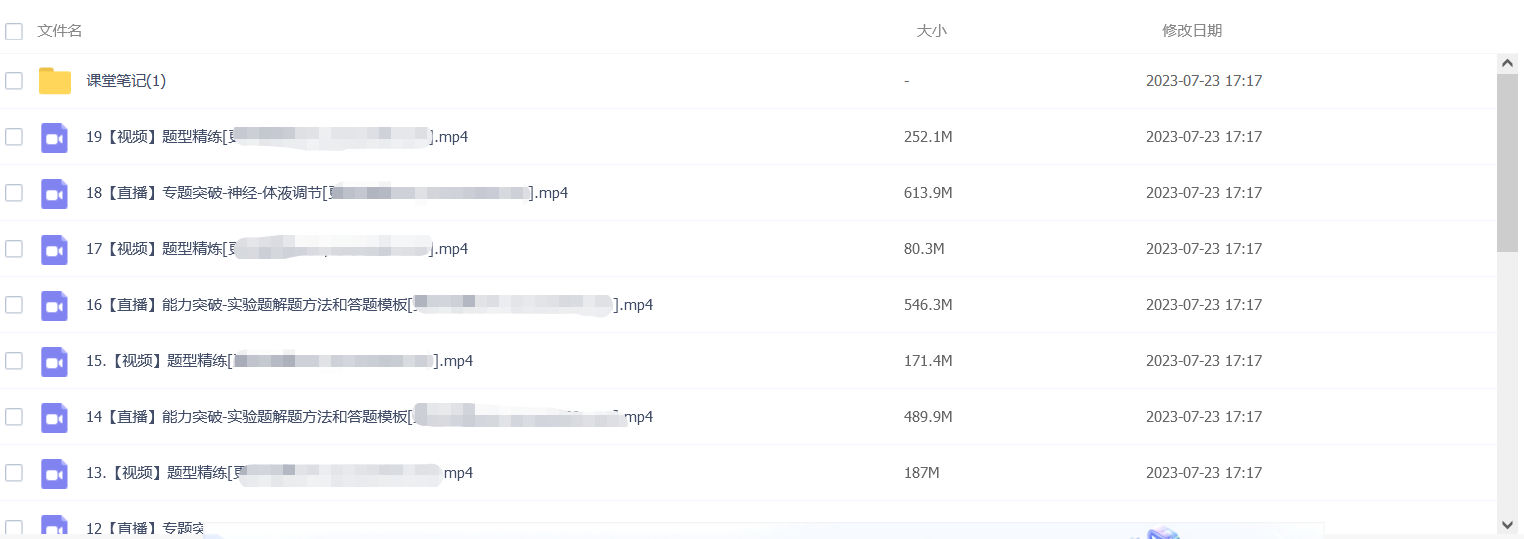Click video icon of file 14 能力突破
The height and width of the screenshot is (539, 1524).
54,417
